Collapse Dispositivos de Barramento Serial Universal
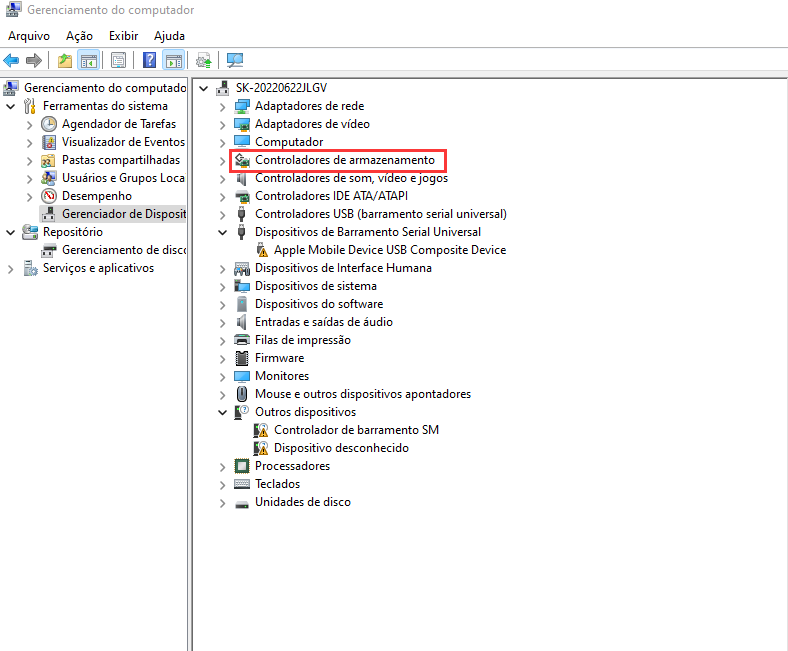788x651 pixels. [x=223, y=233]
